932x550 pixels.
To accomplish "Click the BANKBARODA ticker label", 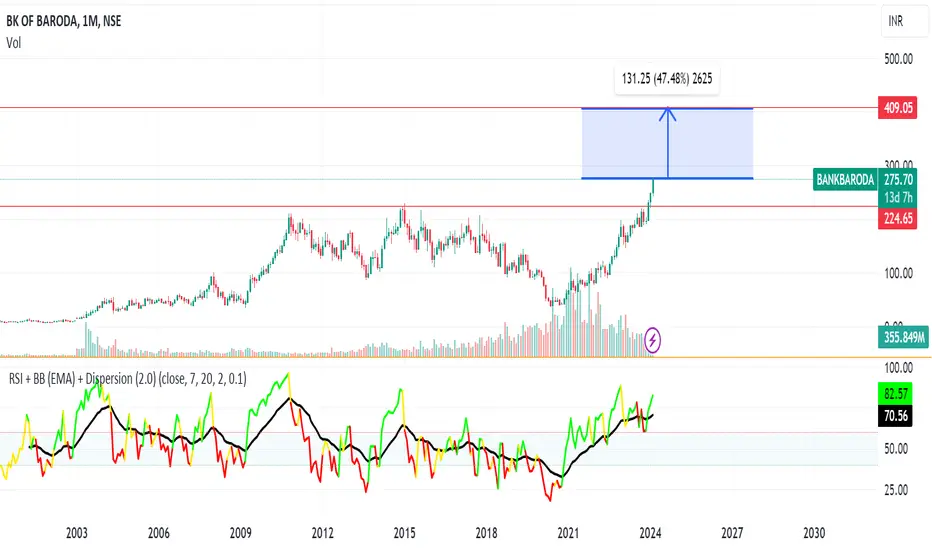I will tap(845, 180).
